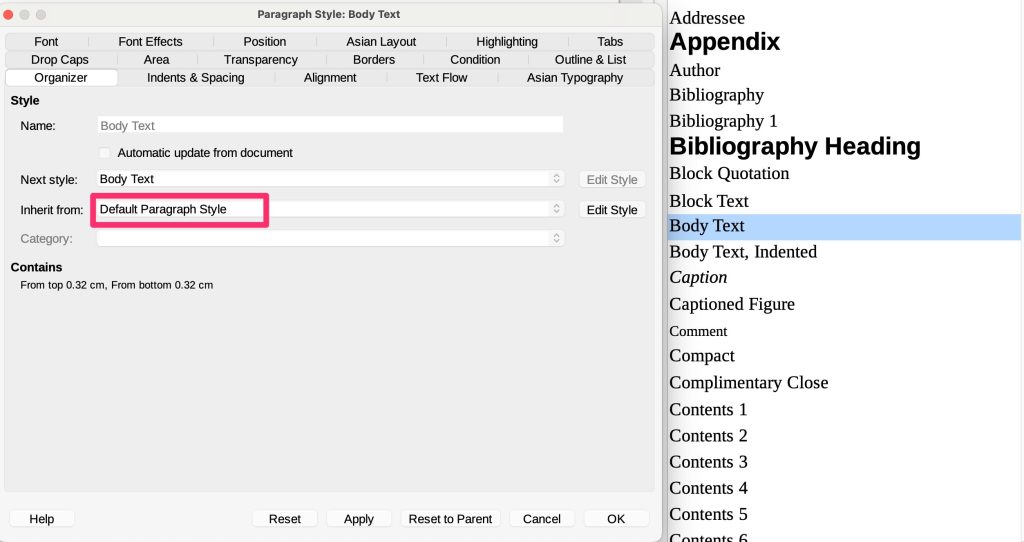The width and height of the screenshot is (1024, 542).
Task: Expand the Inherit from dropdown
Action: point(330,209)
